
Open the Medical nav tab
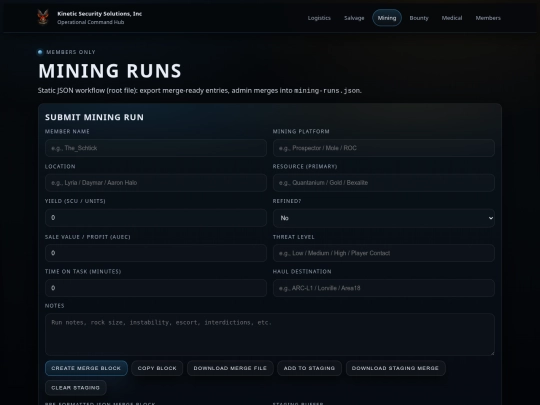coord(452,18)
